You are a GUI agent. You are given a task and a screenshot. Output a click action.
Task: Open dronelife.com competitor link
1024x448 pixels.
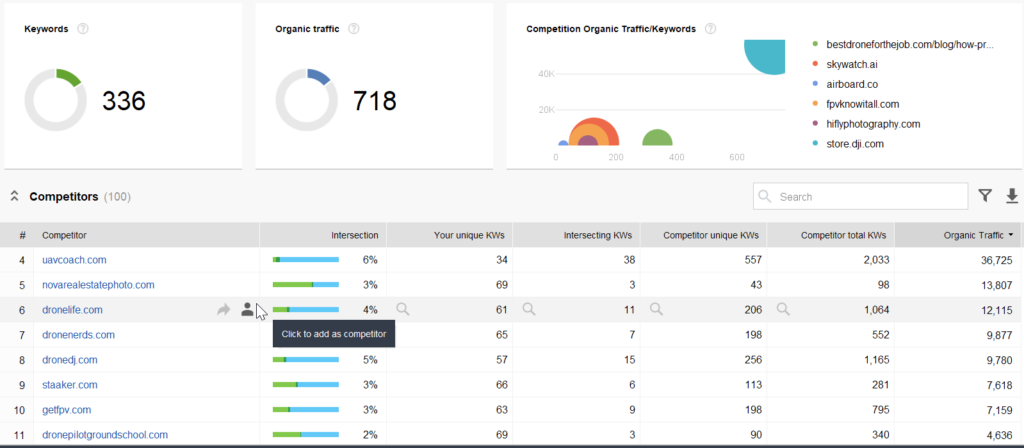(x=72, y=310)
